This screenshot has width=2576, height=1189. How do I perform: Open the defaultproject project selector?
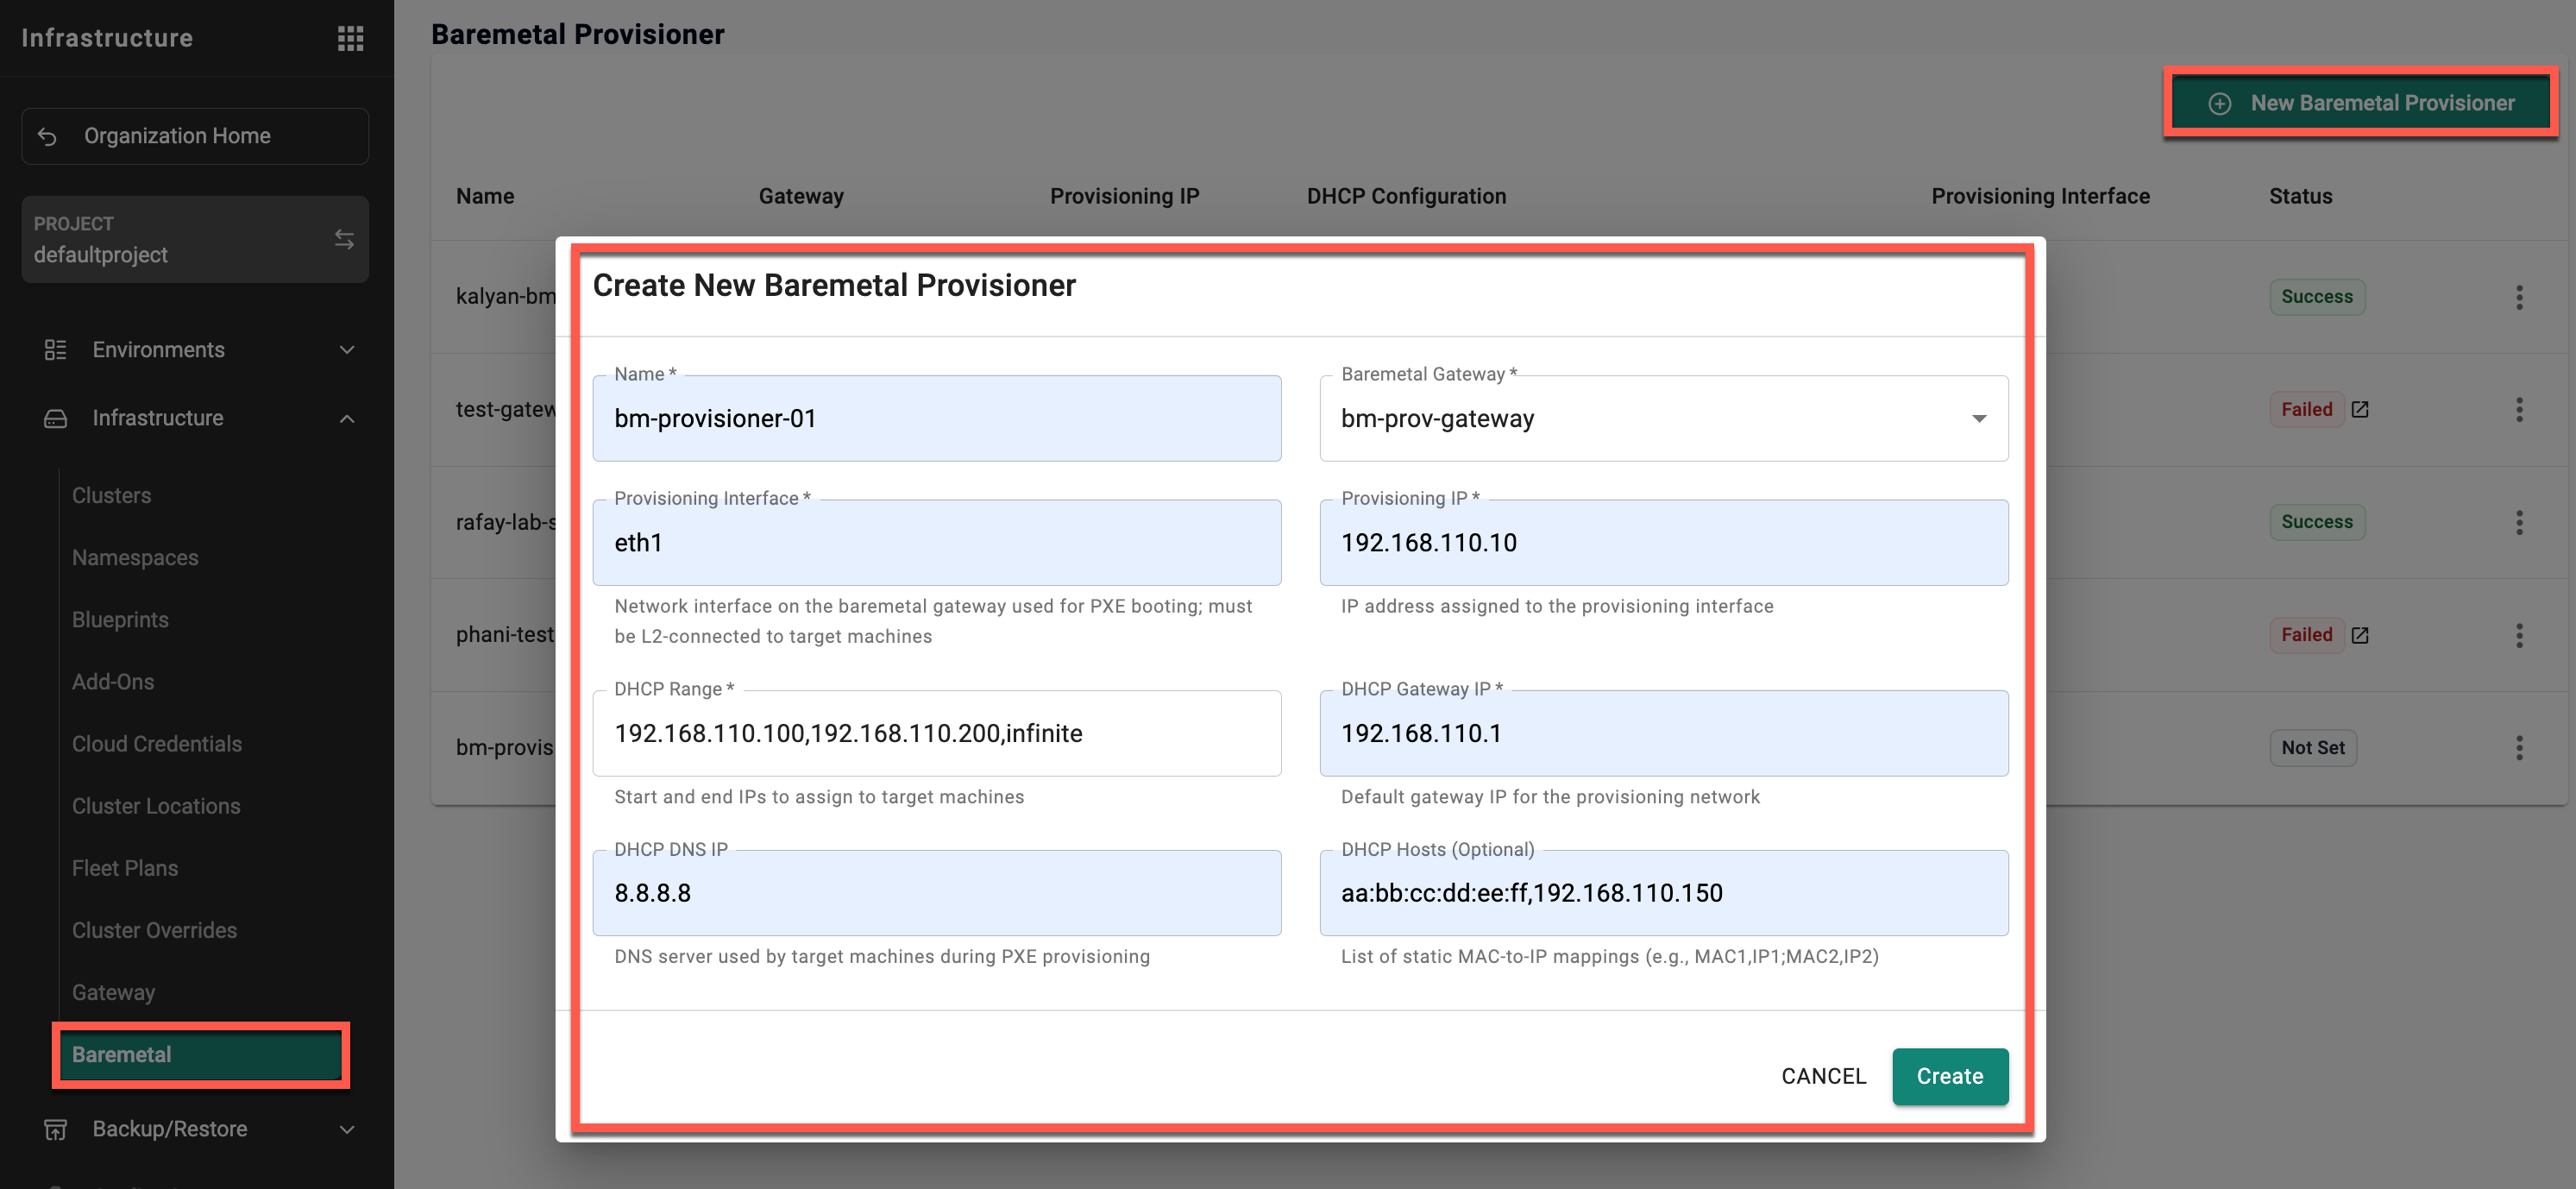coord(195,239)
